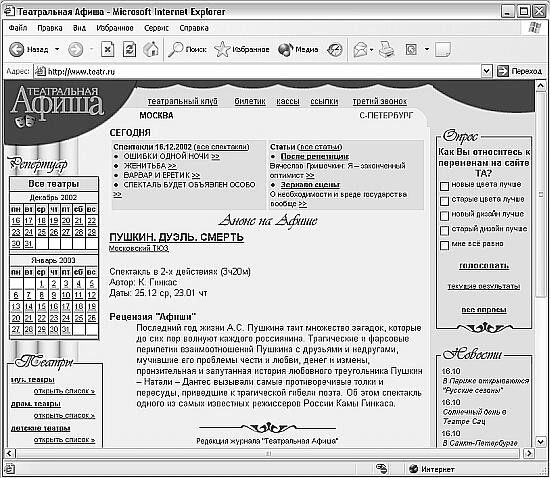Image resolution: width=550 pixels, height=478 pixels.
Task: Click the horizontal page scrollbar thumb
Action: 268,453
